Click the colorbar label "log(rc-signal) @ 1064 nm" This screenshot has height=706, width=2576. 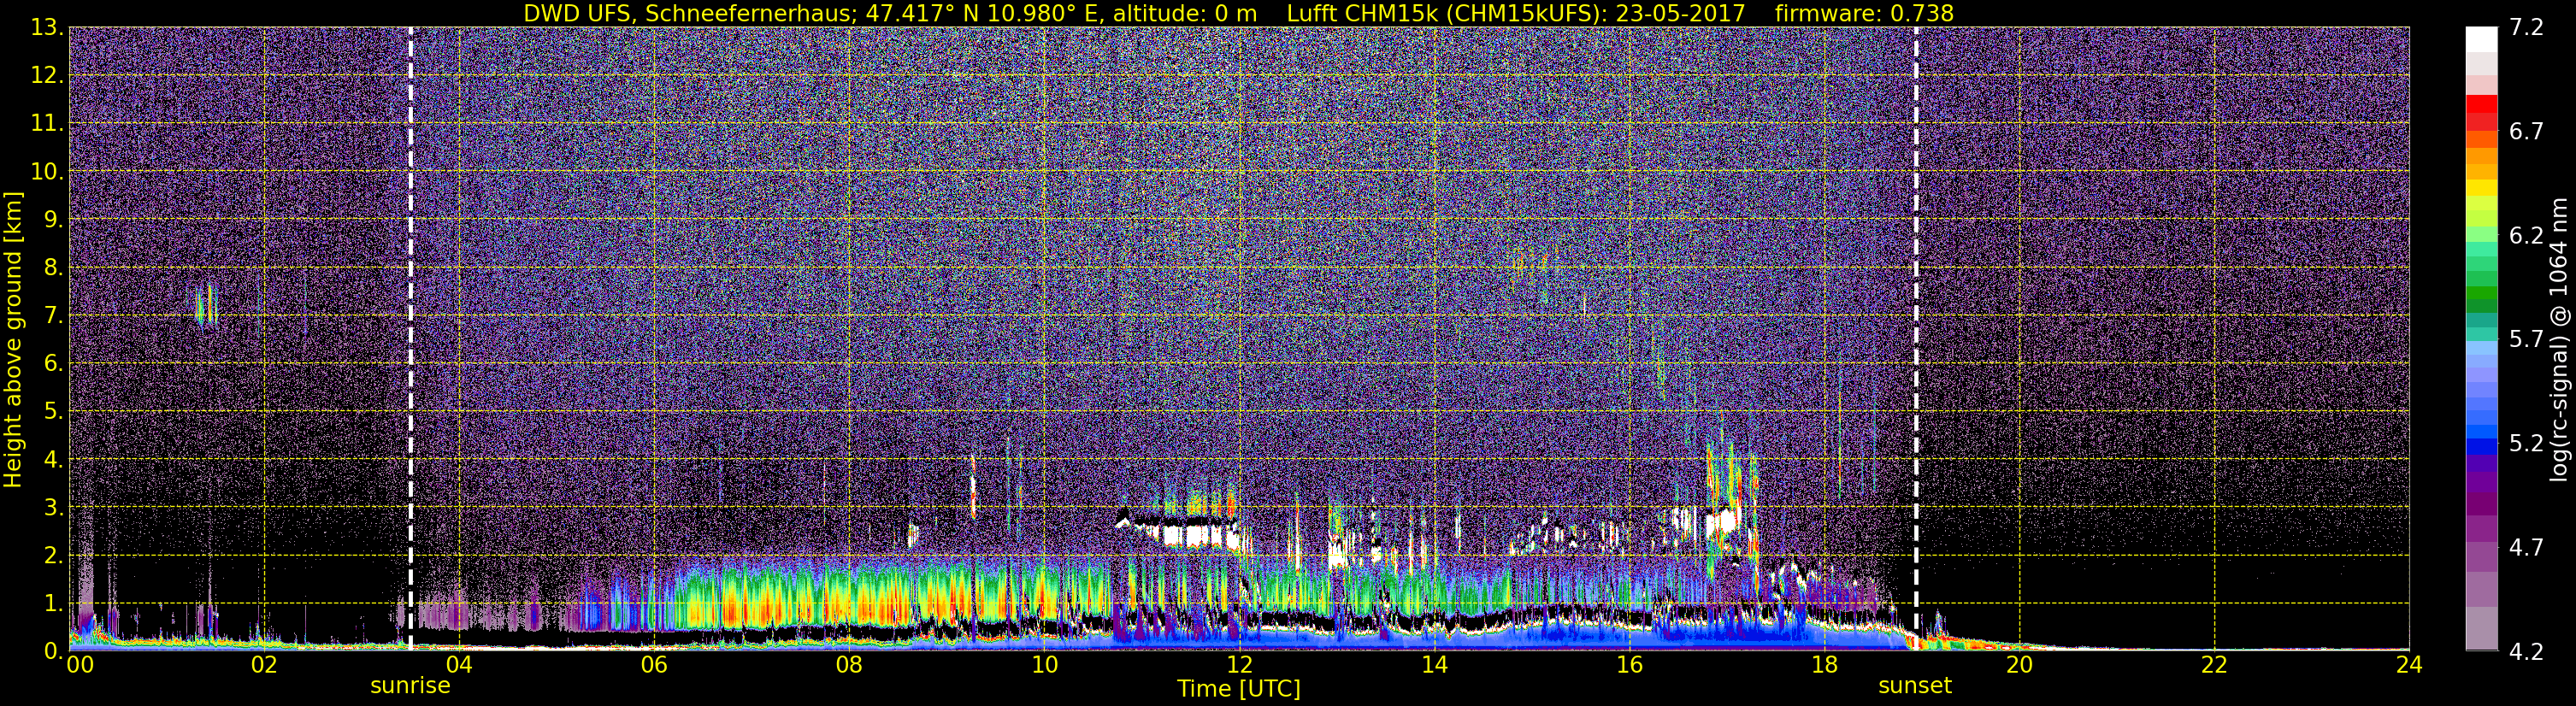coord(2559,340)
